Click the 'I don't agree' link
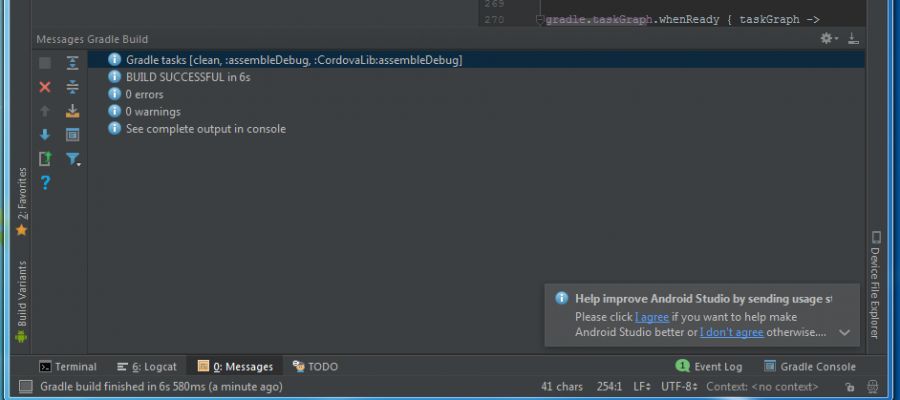Screen dimensions: 900x400 pos(732,332)
